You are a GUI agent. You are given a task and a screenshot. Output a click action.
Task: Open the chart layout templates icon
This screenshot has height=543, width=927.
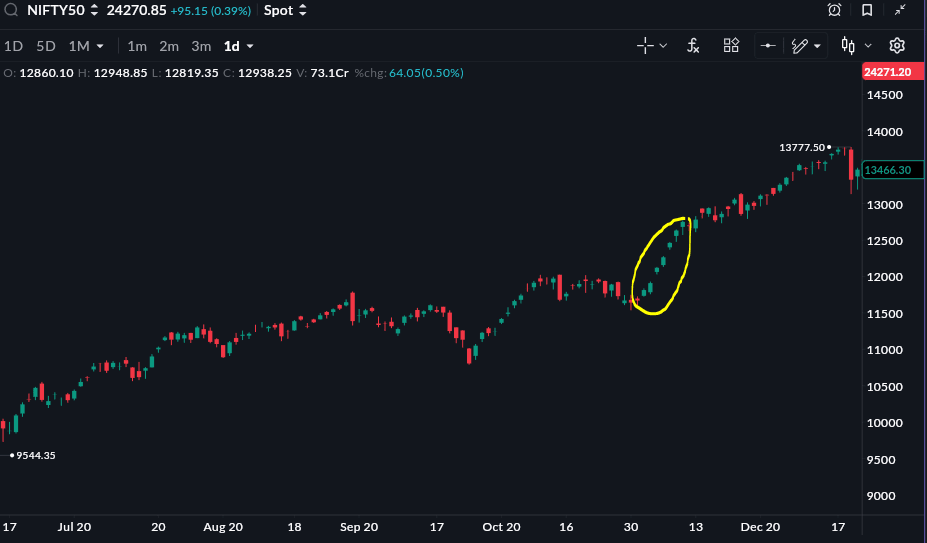[x=731, y=46]
